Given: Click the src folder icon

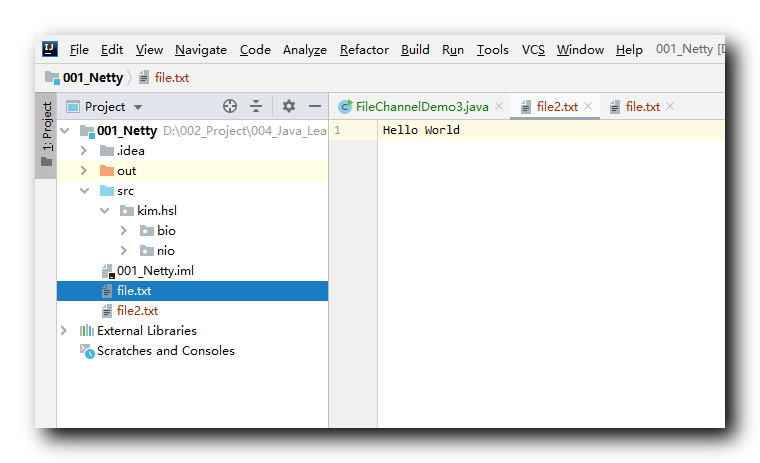Looking at the screenshot, I should [107, 191].
